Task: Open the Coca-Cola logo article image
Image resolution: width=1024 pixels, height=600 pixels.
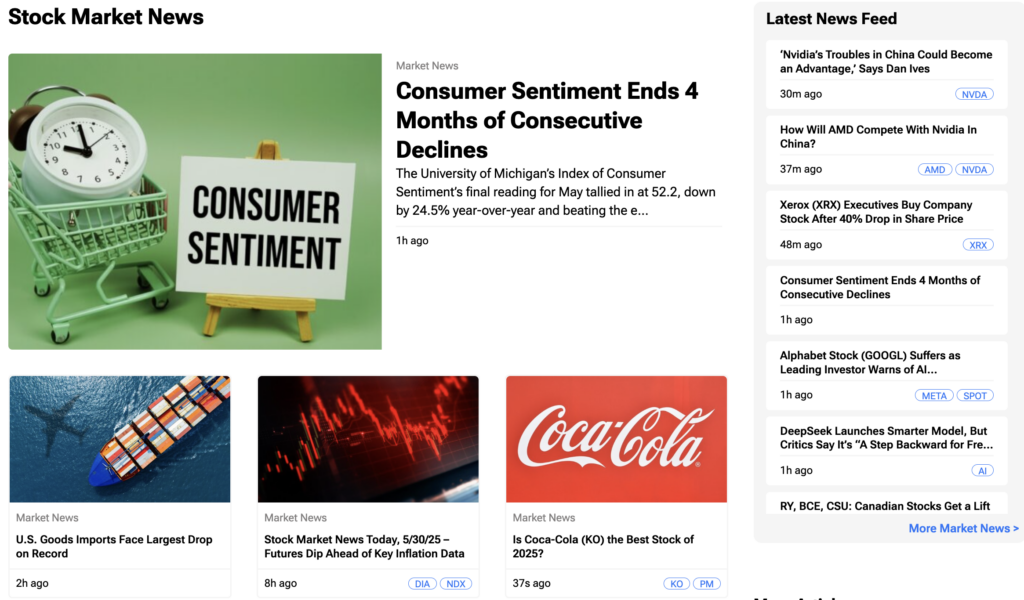Action: (616, 439)
